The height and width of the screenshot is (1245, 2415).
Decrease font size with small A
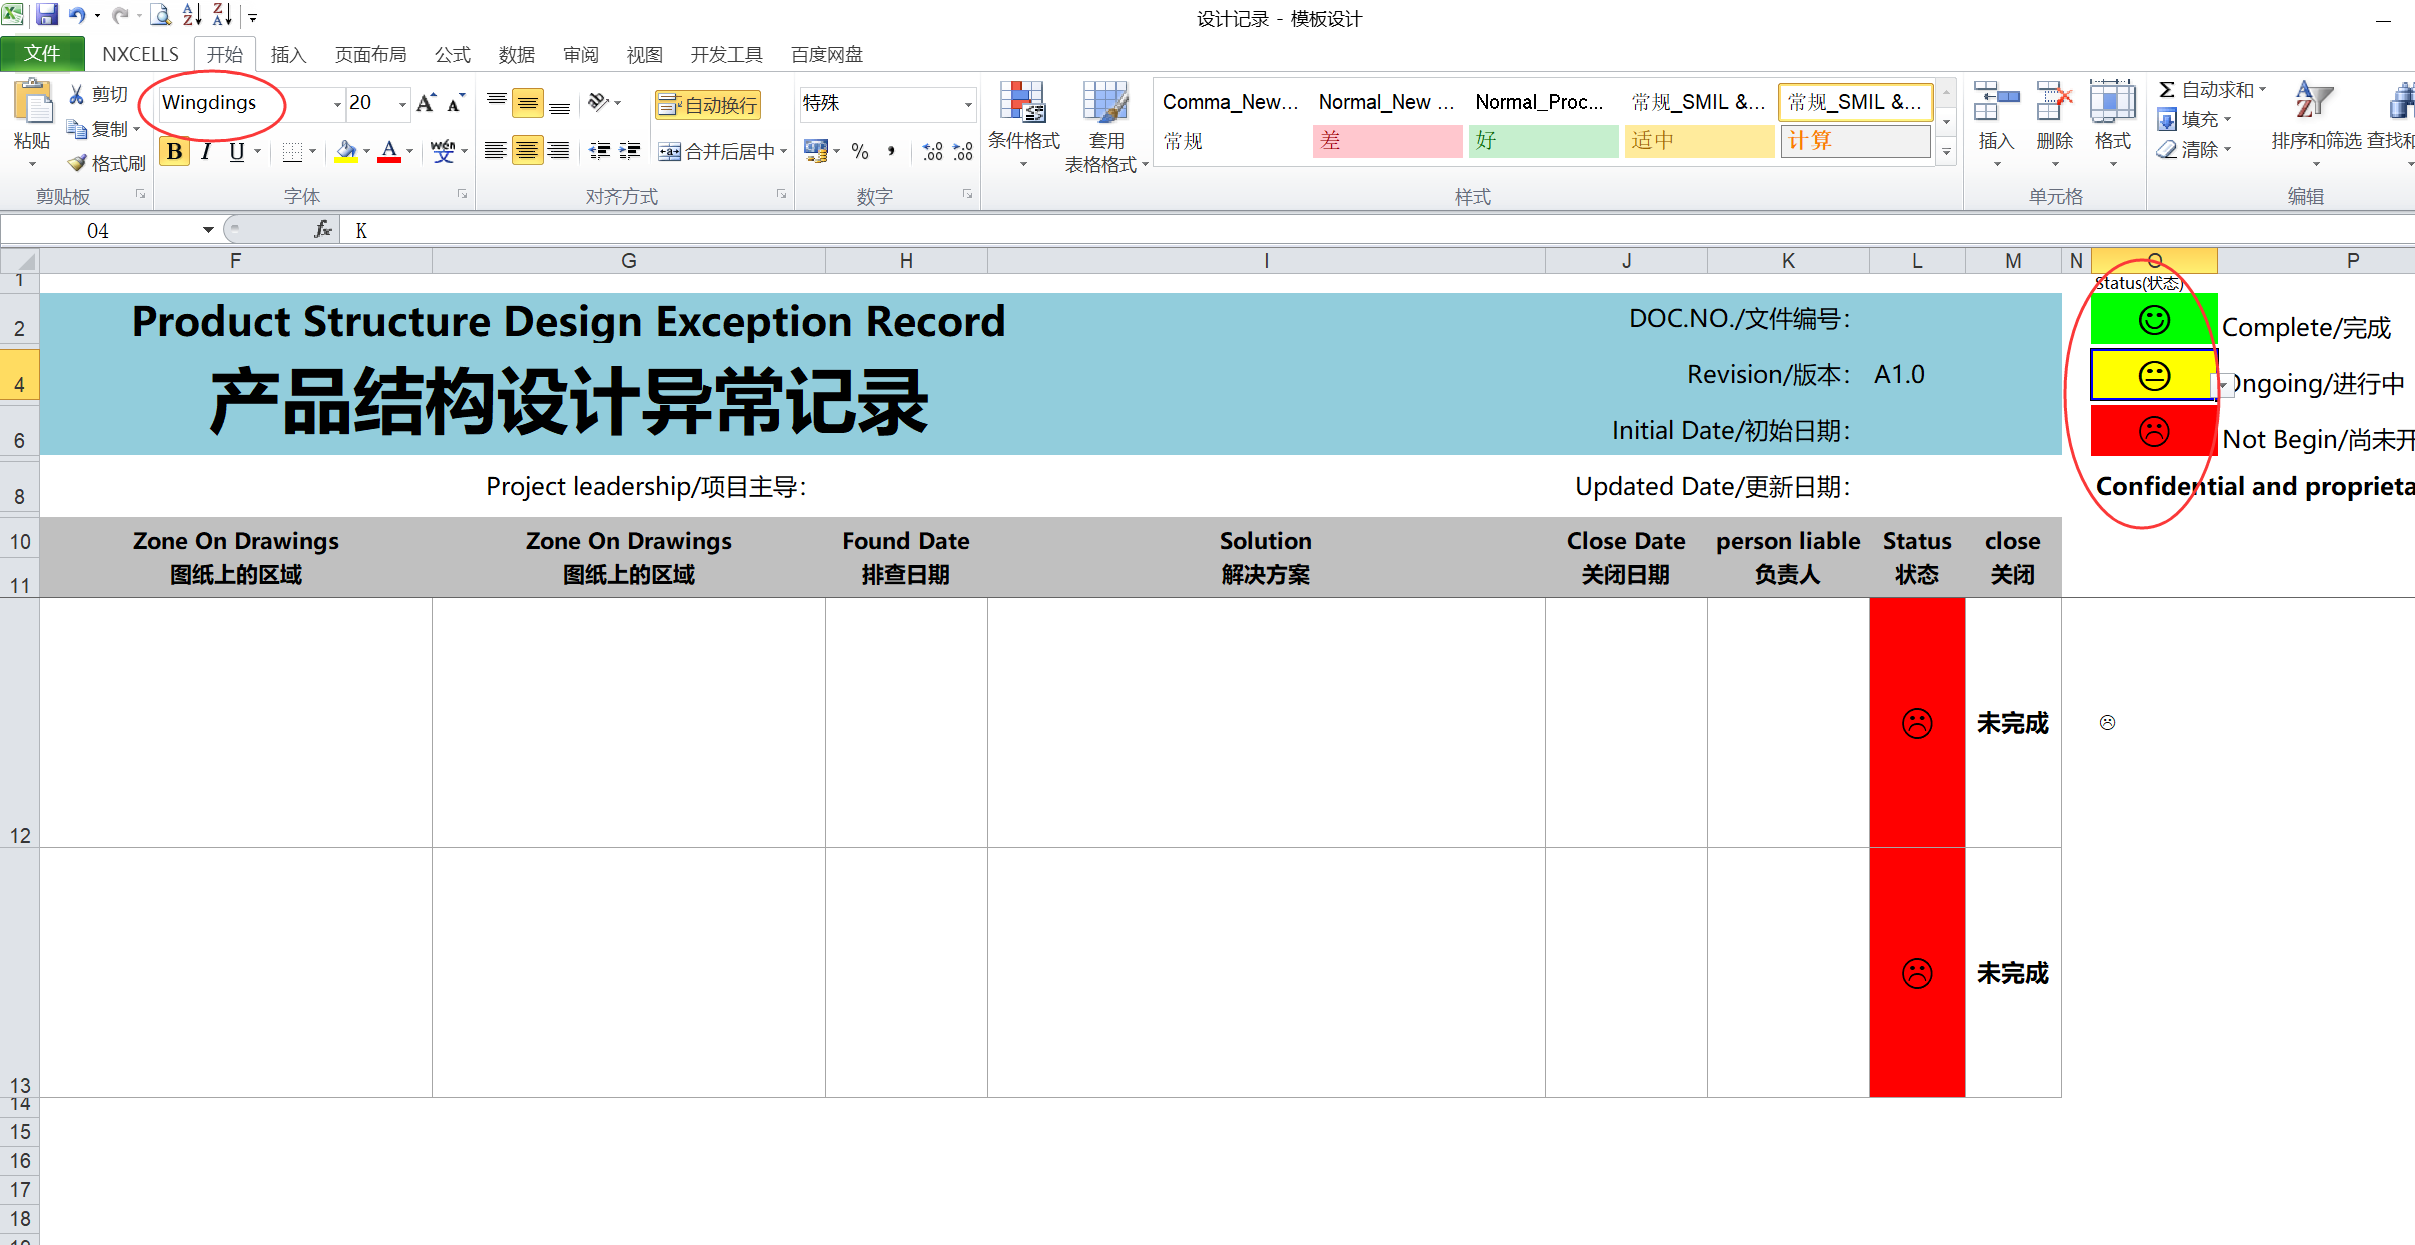(x=456, y=102)
